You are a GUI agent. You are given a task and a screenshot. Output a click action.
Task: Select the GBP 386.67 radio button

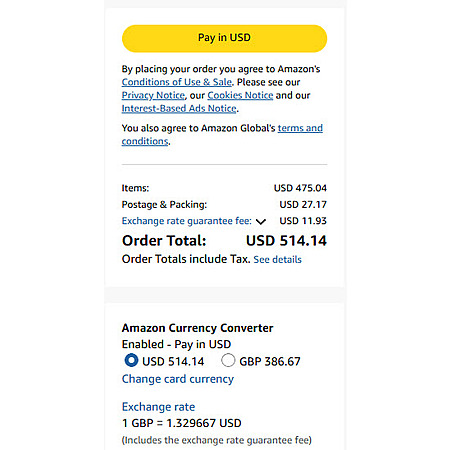[228, 360]
